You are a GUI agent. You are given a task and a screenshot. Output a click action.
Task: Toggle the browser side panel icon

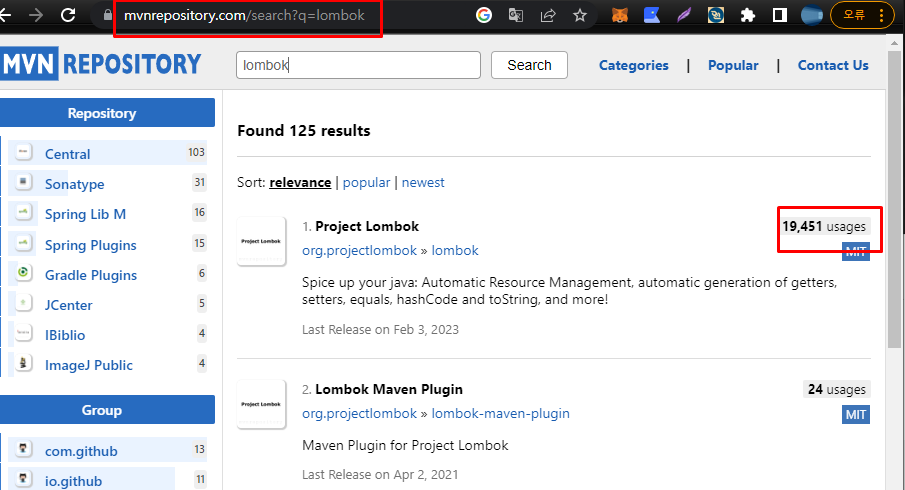(x=780, y=15)
